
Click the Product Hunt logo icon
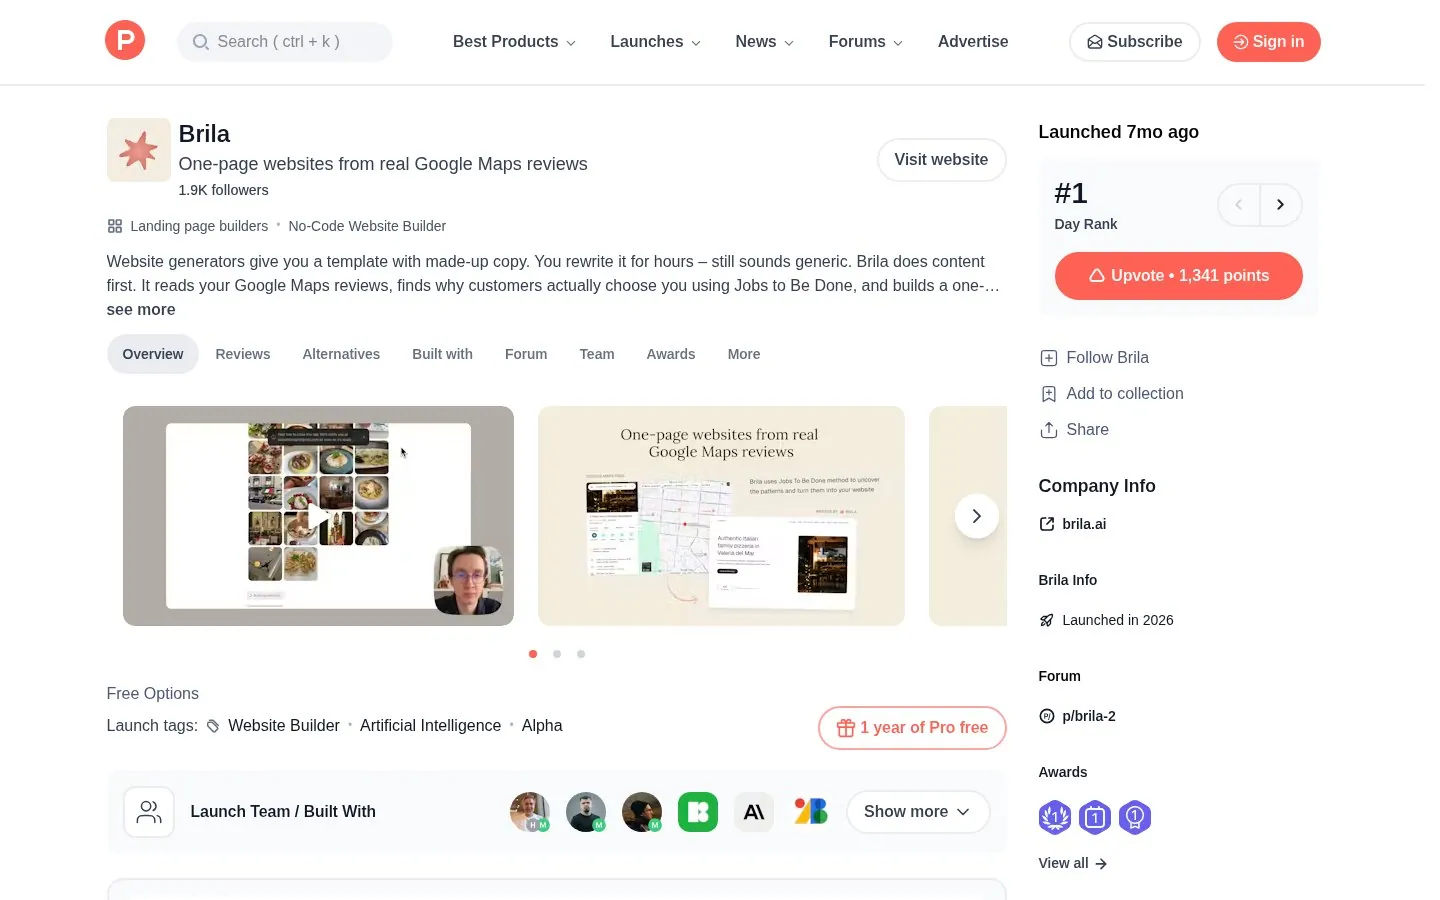125,41
